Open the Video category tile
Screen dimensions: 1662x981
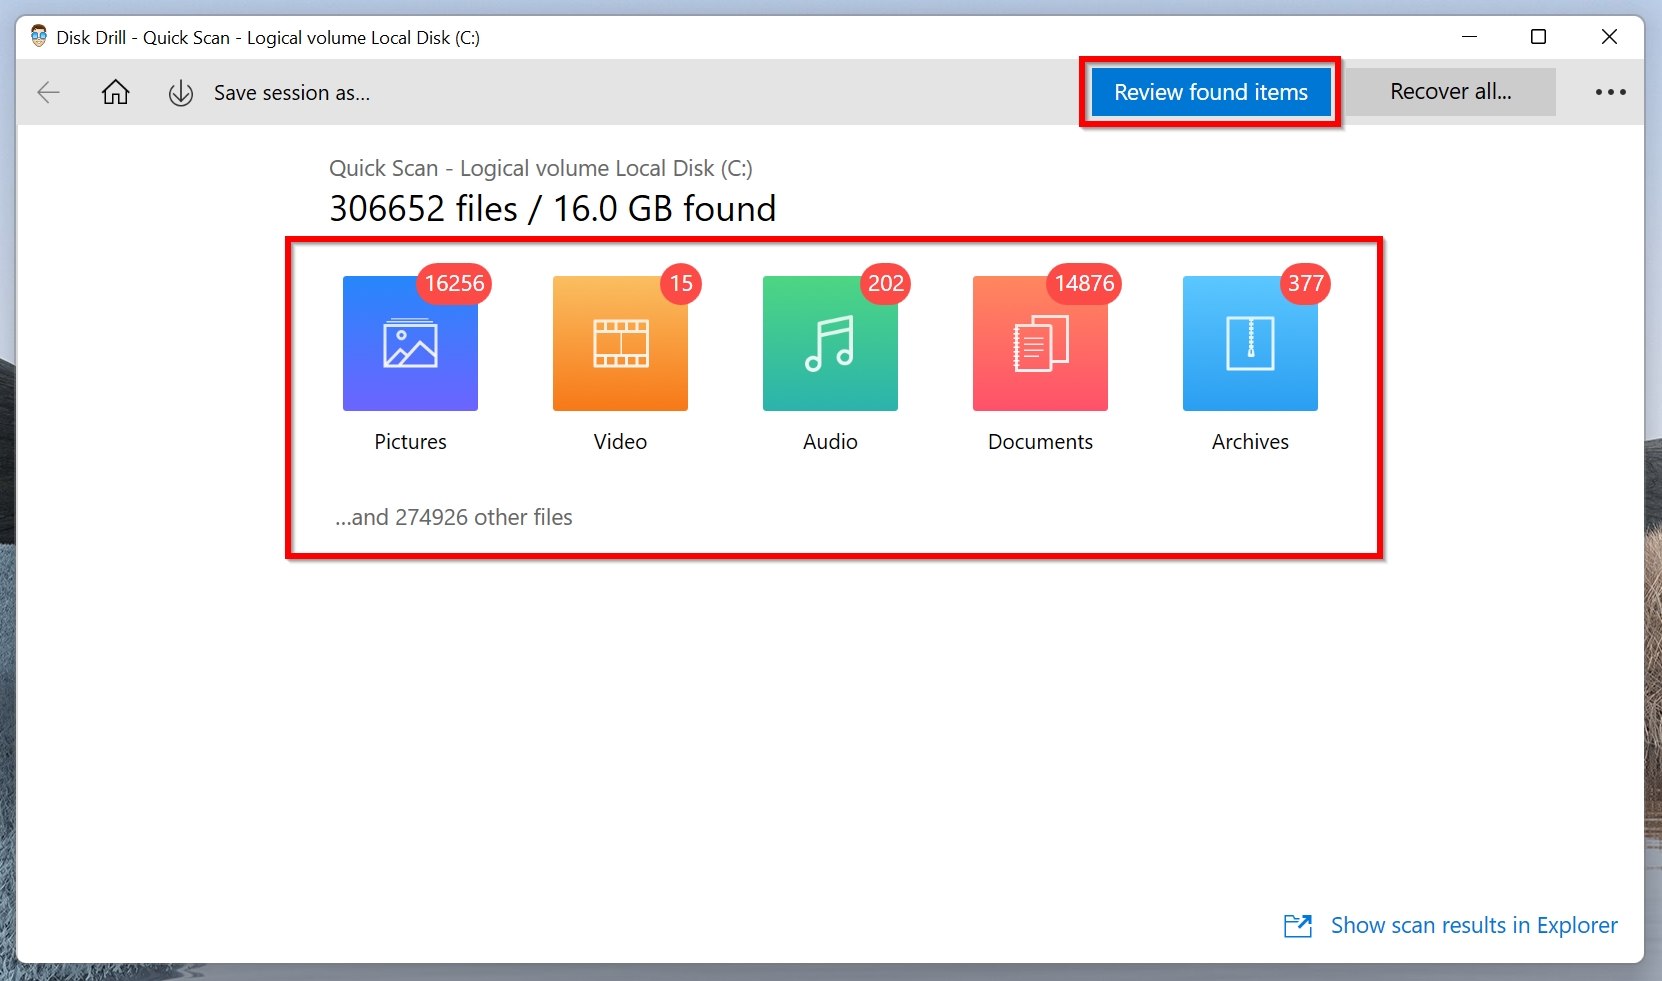620,343
